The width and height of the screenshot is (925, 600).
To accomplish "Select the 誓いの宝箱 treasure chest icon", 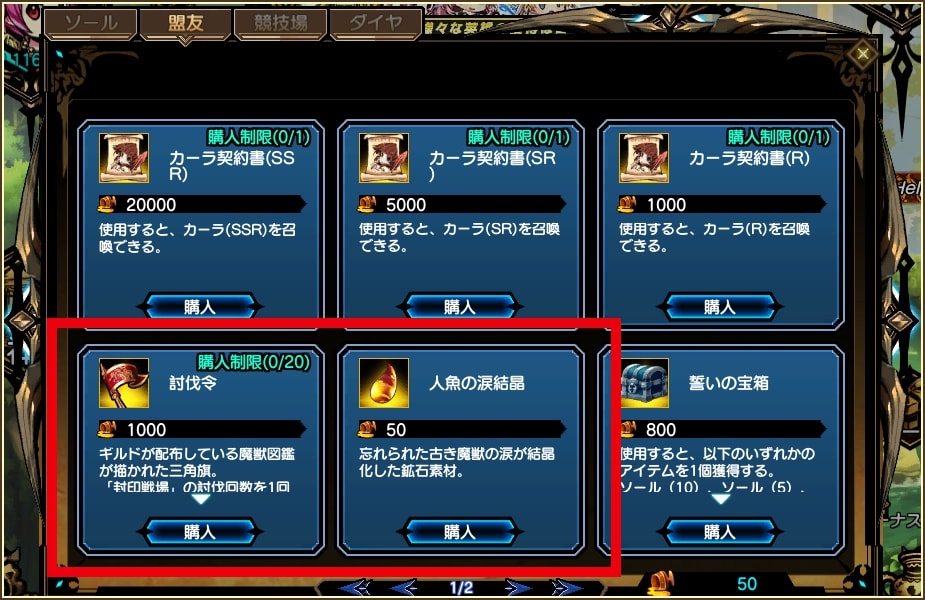I will (644, 383).
